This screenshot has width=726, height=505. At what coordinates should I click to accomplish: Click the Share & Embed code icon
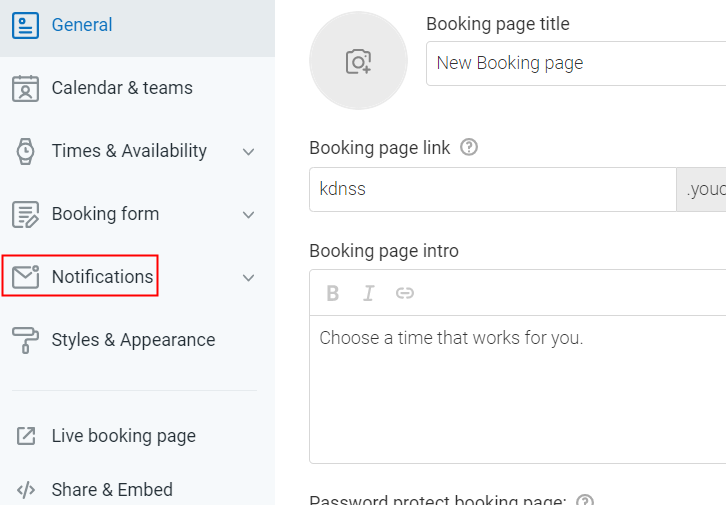click(x=26, y=490)
